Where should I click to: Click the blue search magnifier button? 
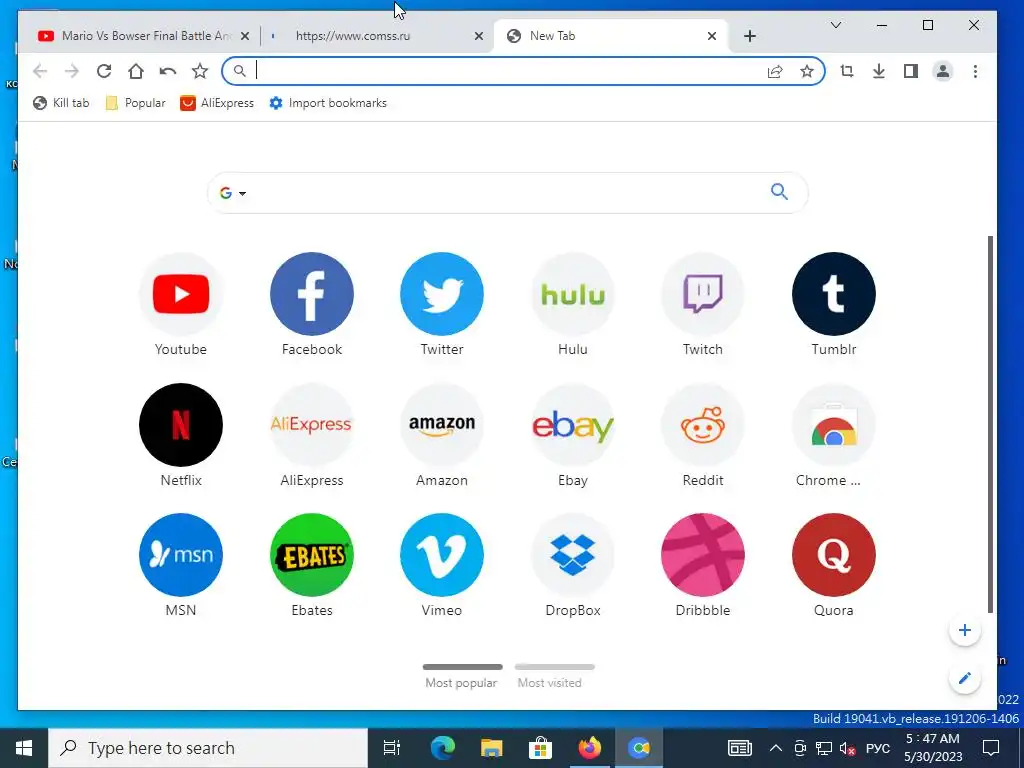pyautogui.click(x=779, y=192)
